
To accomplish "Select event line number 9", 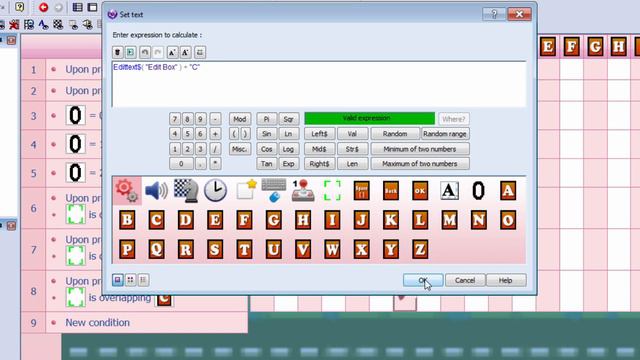I will 33,323.
